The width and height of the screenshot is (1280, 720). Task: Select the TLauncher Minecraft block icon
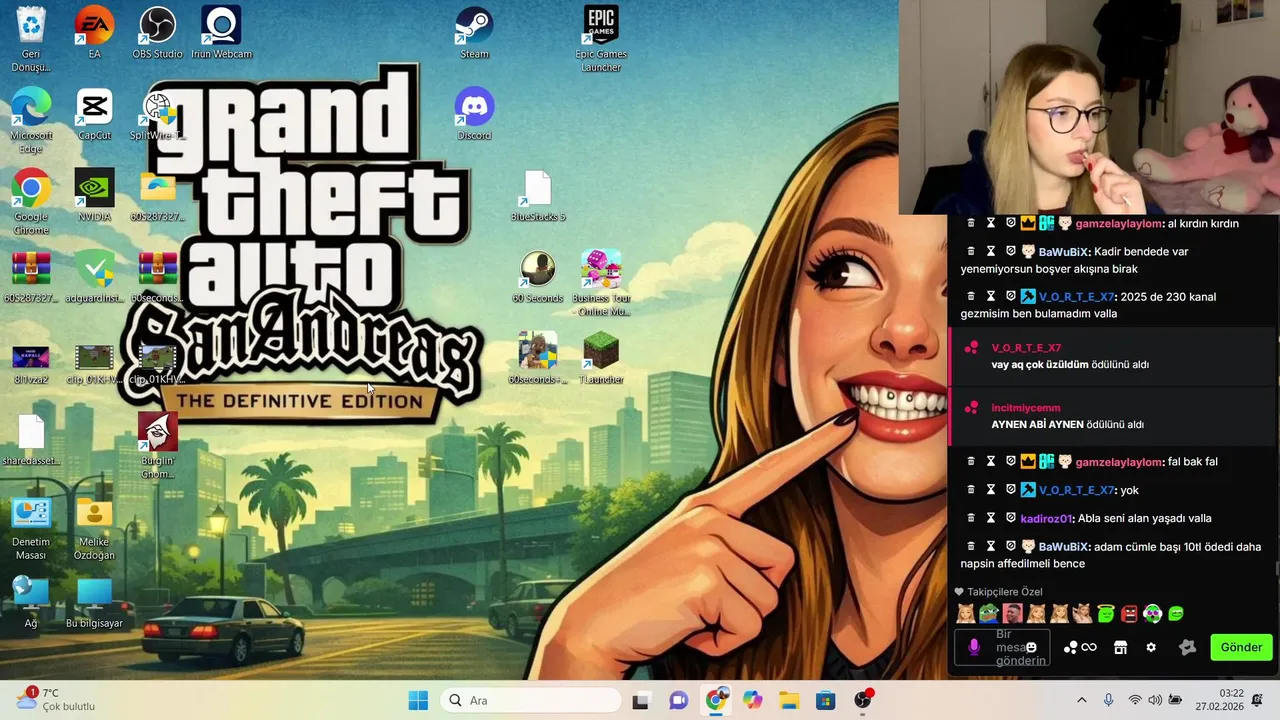point(601,358)
